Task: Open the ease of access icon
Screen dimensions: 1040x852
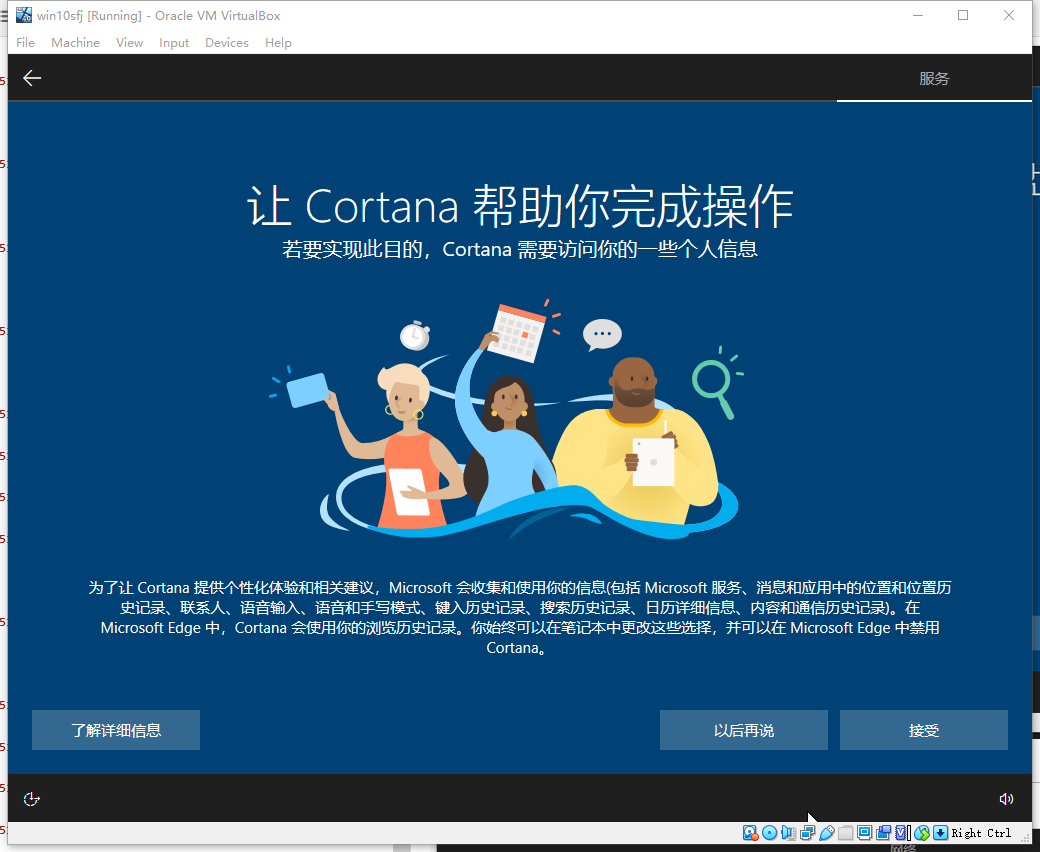Action: click(31, 799)
